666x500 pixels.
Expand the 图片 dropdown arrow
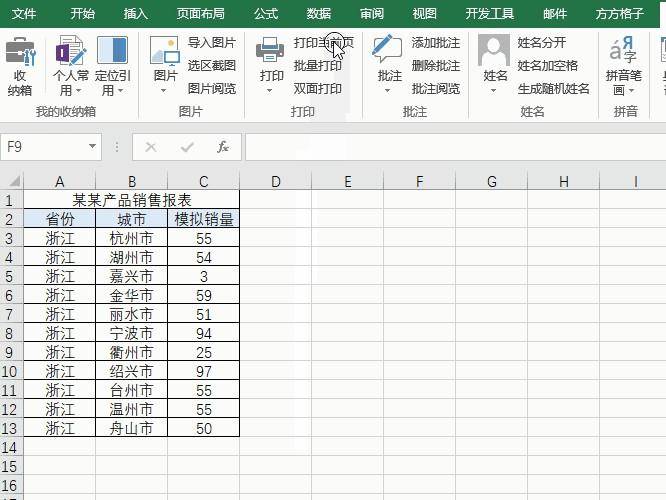pyautogui.click(x=164, y=90)
